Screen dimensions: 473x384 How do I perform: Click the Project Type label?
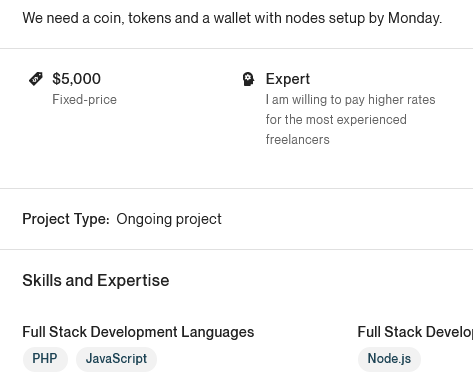(66, 219)
